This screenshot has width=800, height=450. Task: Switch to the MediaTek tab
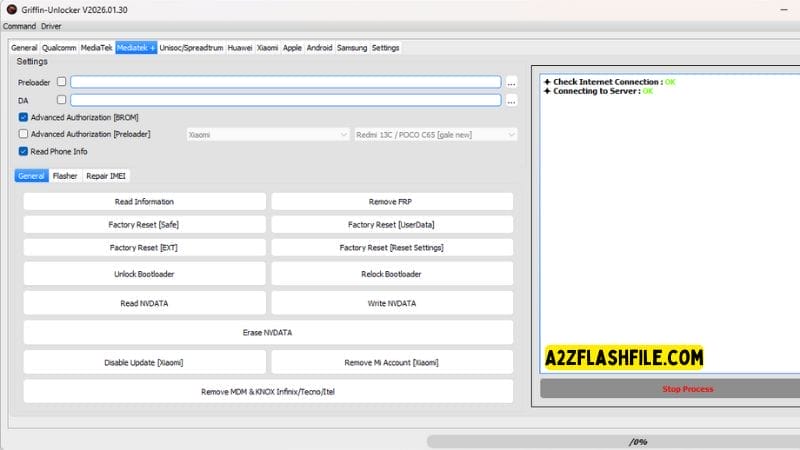click(96, 47)
